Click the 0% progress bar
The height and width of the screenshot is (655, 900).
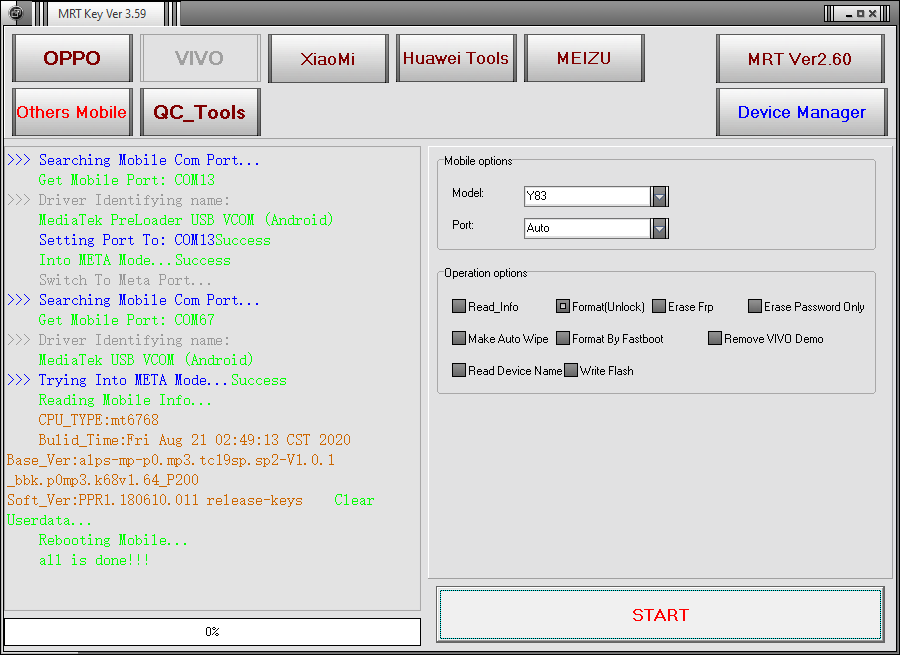(x=212, y=631)
